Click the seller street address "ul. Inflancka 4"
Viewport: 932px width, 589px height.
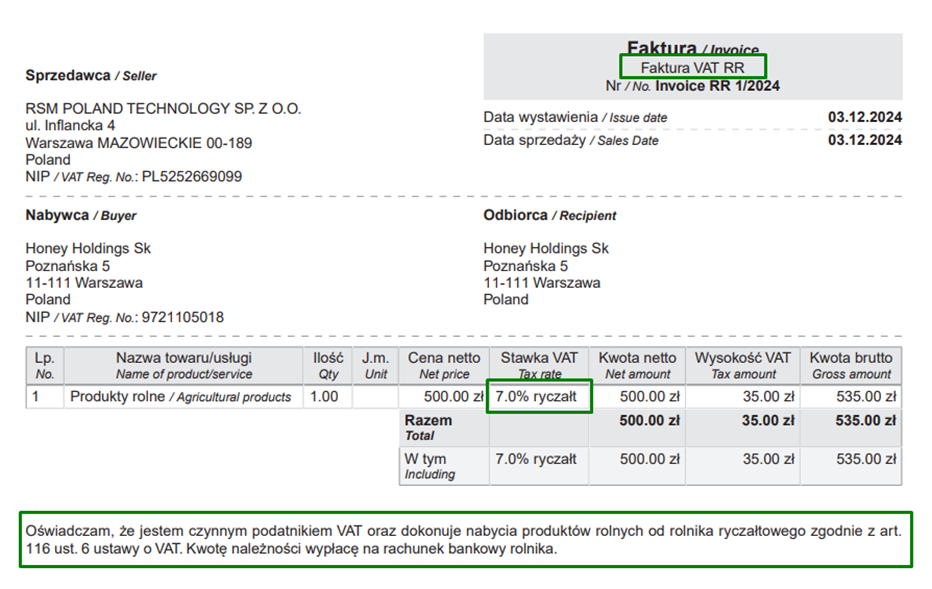point(70,126)
